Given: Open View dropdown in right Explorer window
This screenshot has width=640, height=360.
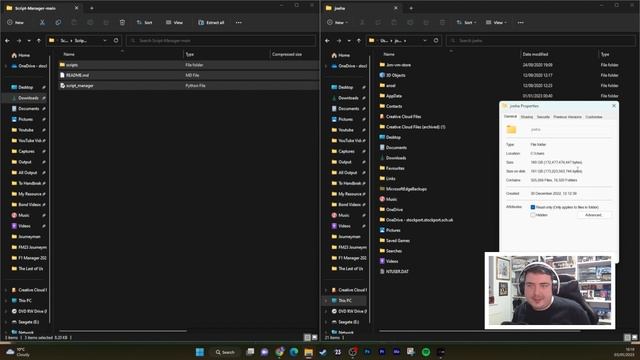Looking at the screenshot, I should (496, 22).
